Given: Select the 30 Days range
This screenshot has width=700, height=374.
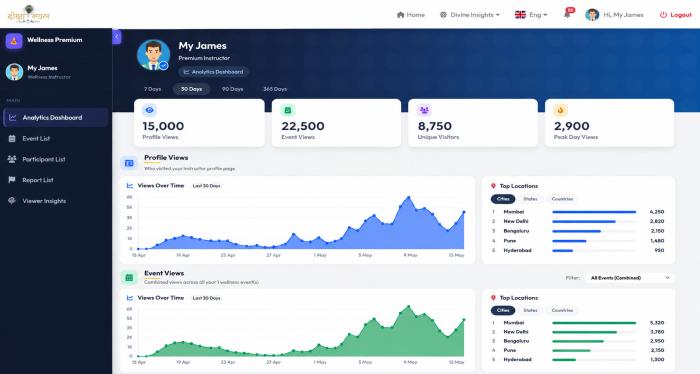Looking at the screenshot, I should pos(192,89).
